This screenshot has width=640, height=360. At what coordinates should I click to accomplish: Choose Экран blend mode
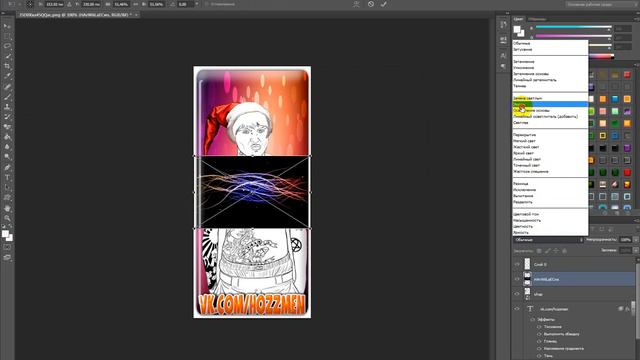[550, 104]
